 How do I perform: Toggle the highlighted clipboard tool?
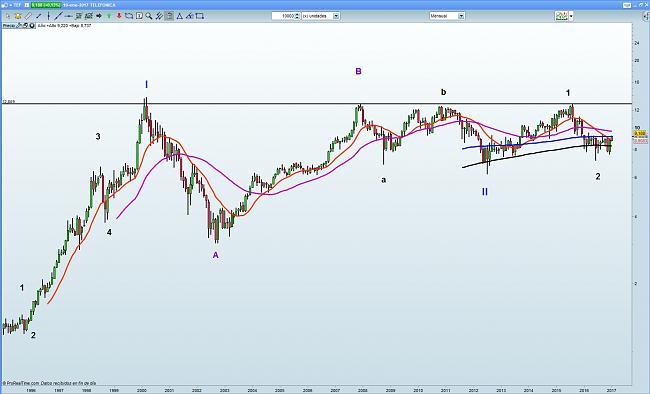[169, 16]
